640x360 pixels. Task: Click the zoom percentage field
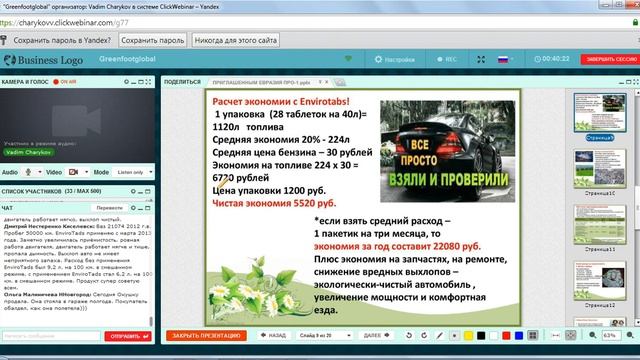click(x=611, y=336)
